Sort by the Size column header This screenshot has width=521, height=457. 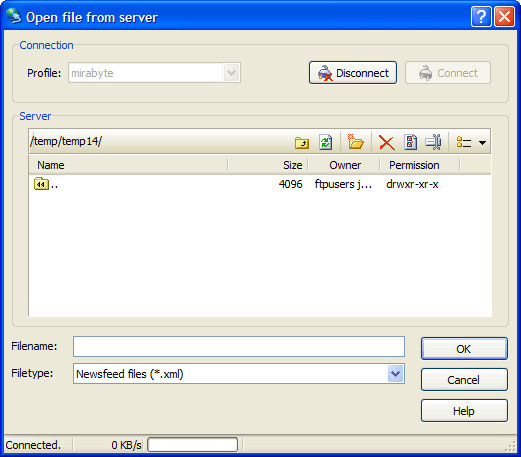[268, 165]
